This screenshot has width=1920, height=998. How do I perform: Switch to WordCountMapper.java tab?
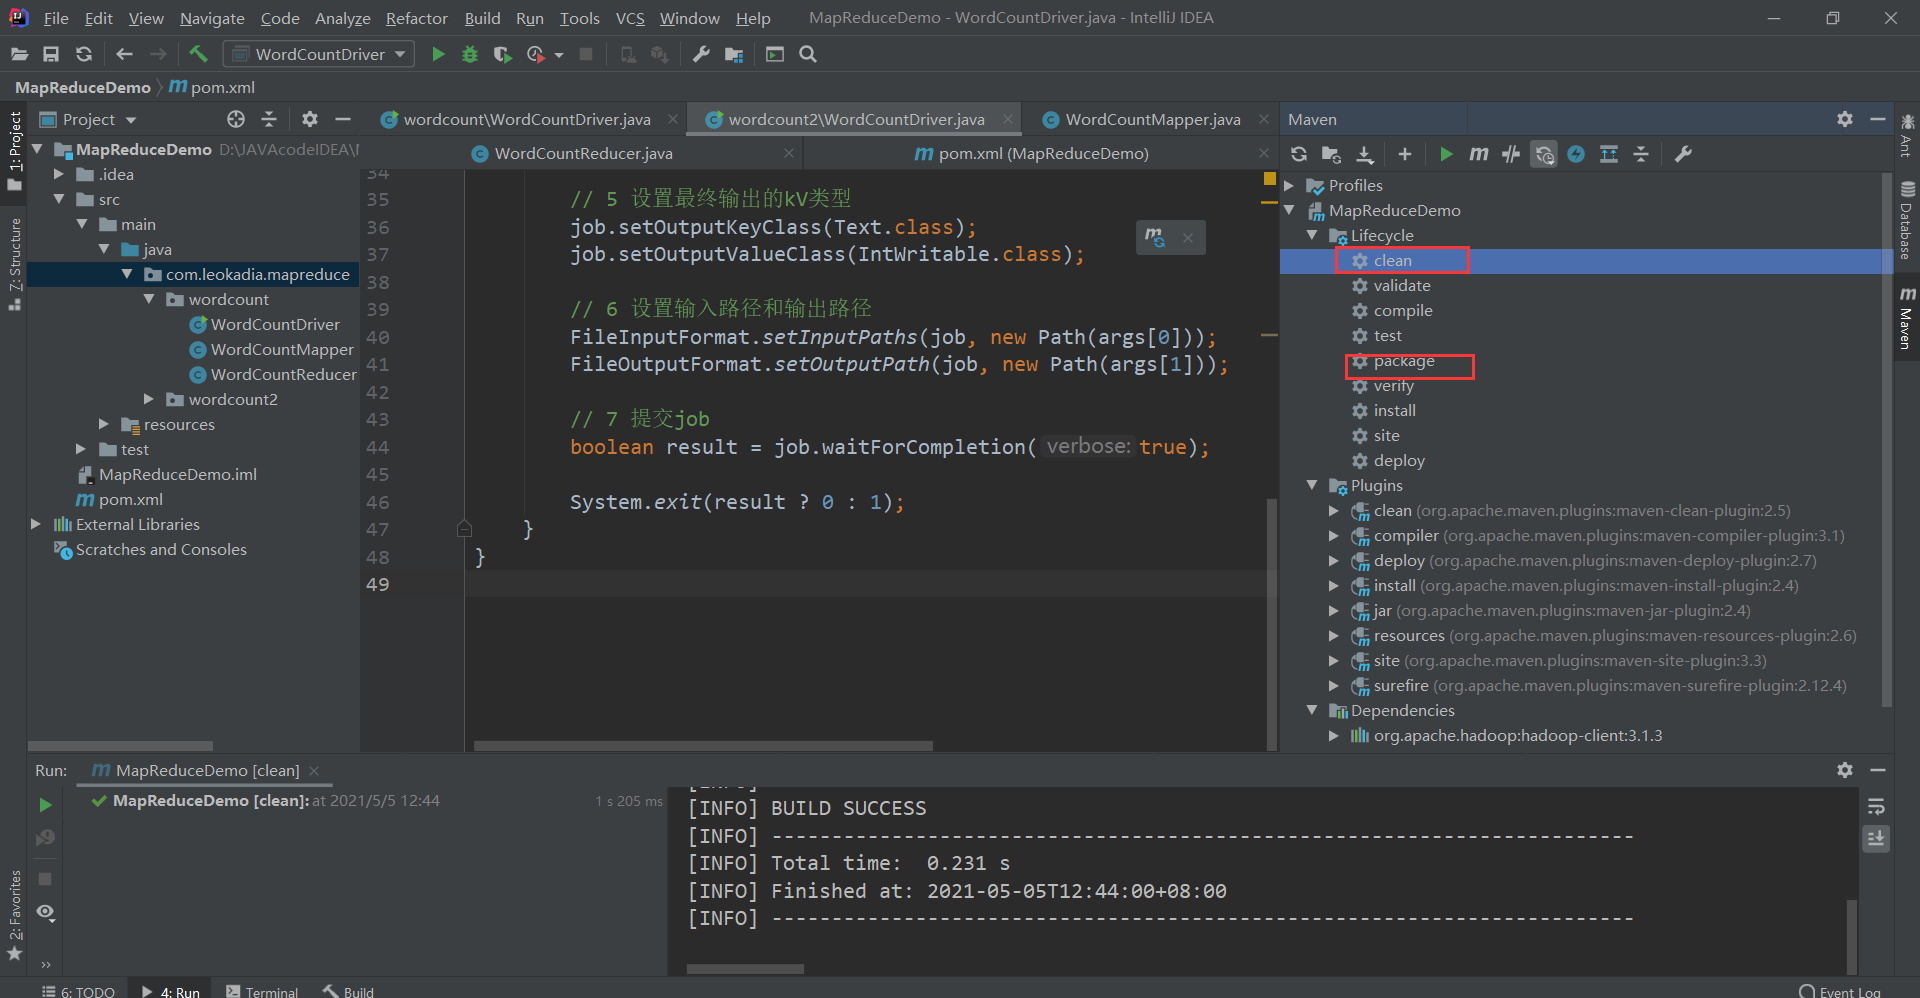click(x=1153, y=119)
